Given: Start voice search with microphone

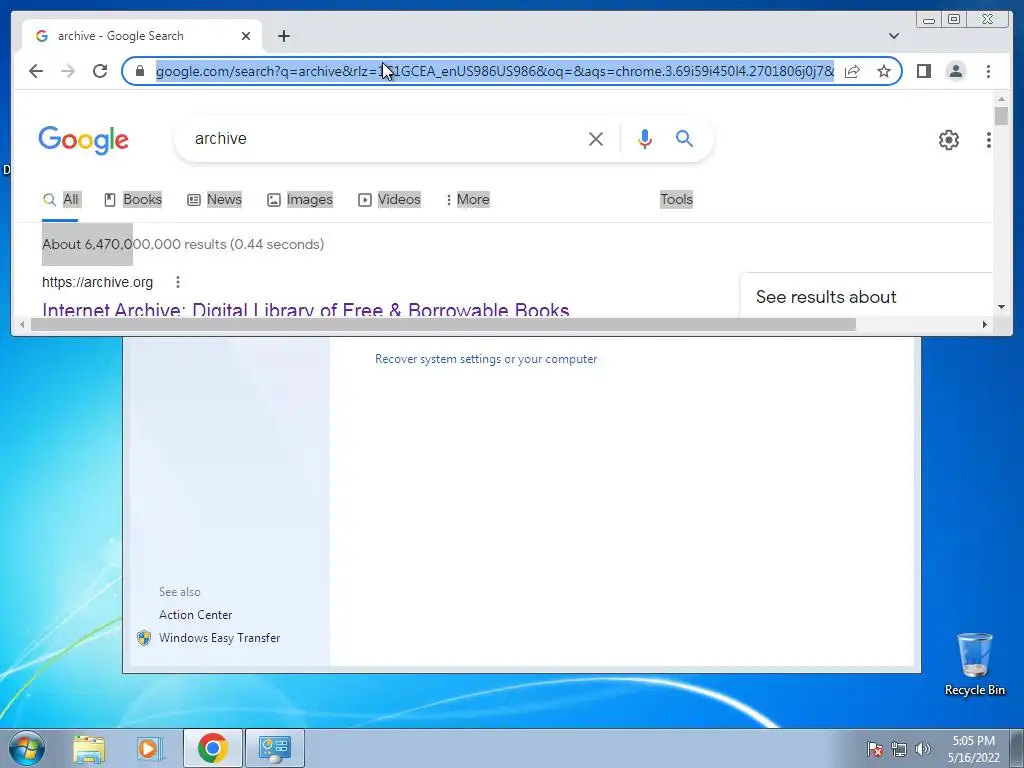Looking at the screenshot, I should point(645,138).
